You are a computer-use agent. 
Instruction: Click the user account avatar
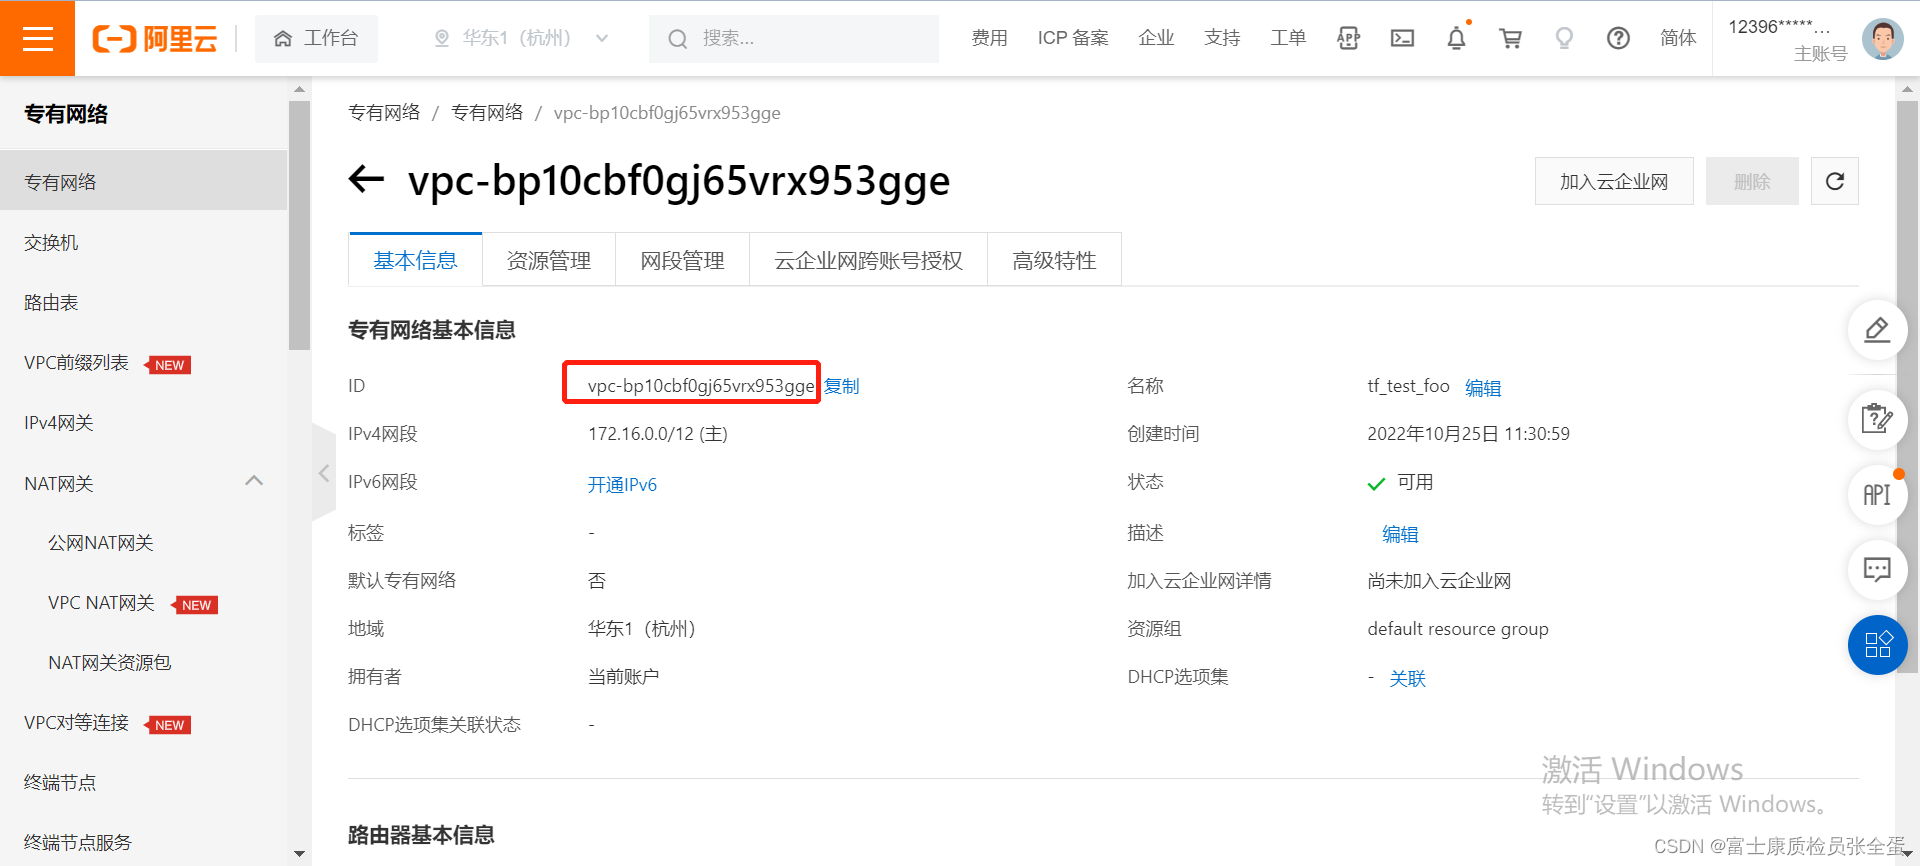click(1882, 39)
